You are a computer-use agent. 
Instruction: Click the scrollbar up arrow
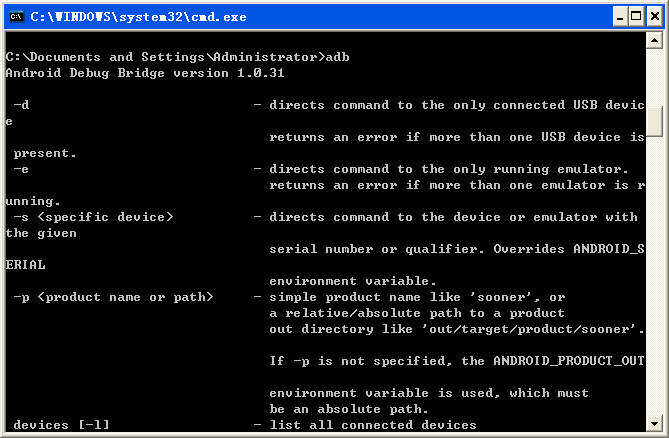tap(654, 41)
